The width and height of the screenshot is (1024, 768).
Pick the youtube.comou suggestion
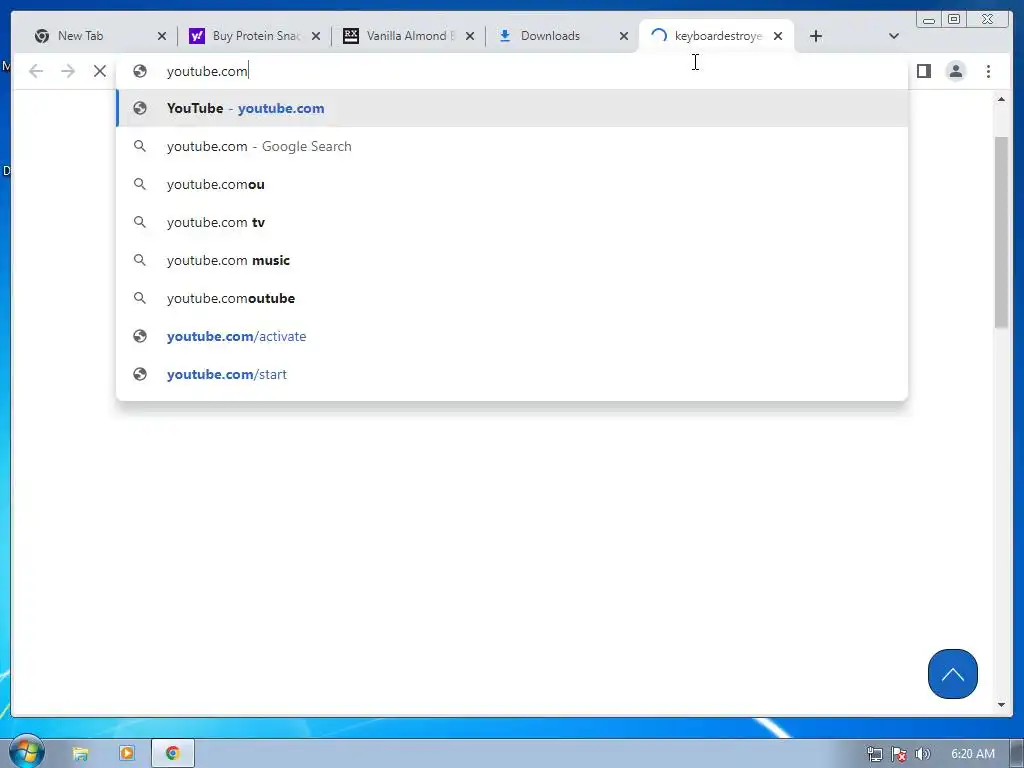click(512, 184)
